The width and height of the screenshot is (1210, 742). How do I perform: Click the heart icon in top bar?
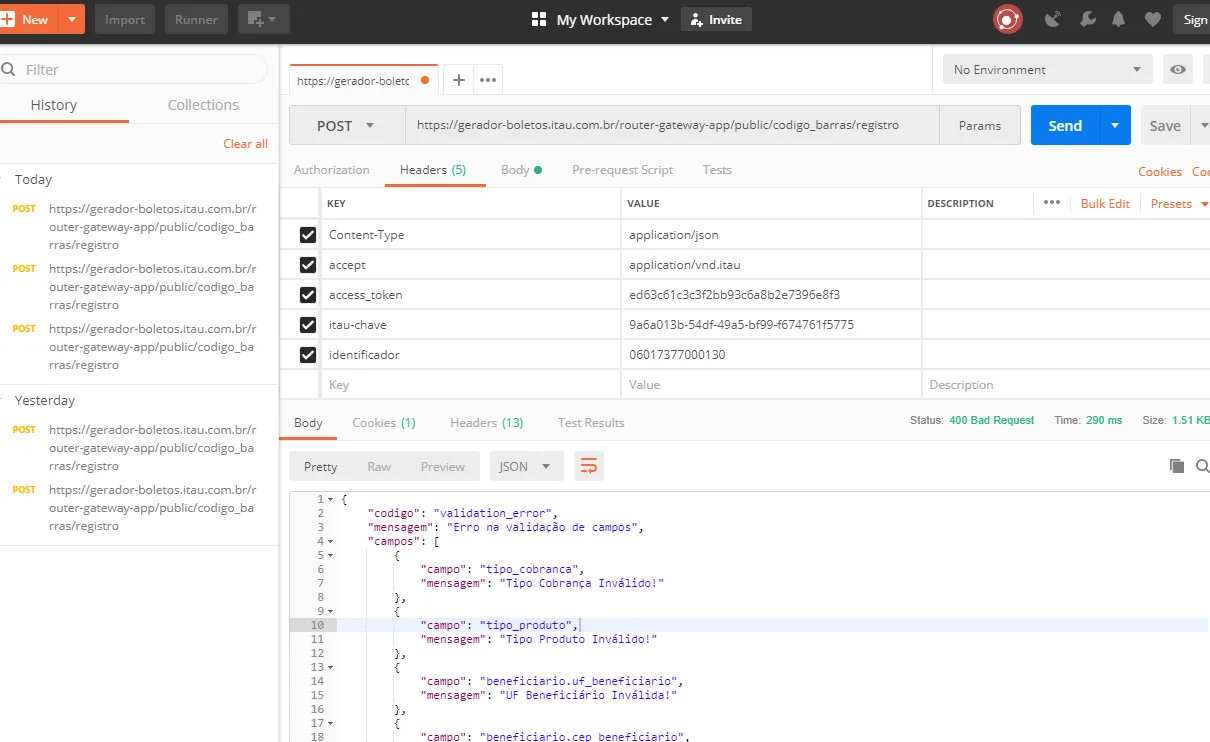pyautogui.click(x=1153, y=19)
